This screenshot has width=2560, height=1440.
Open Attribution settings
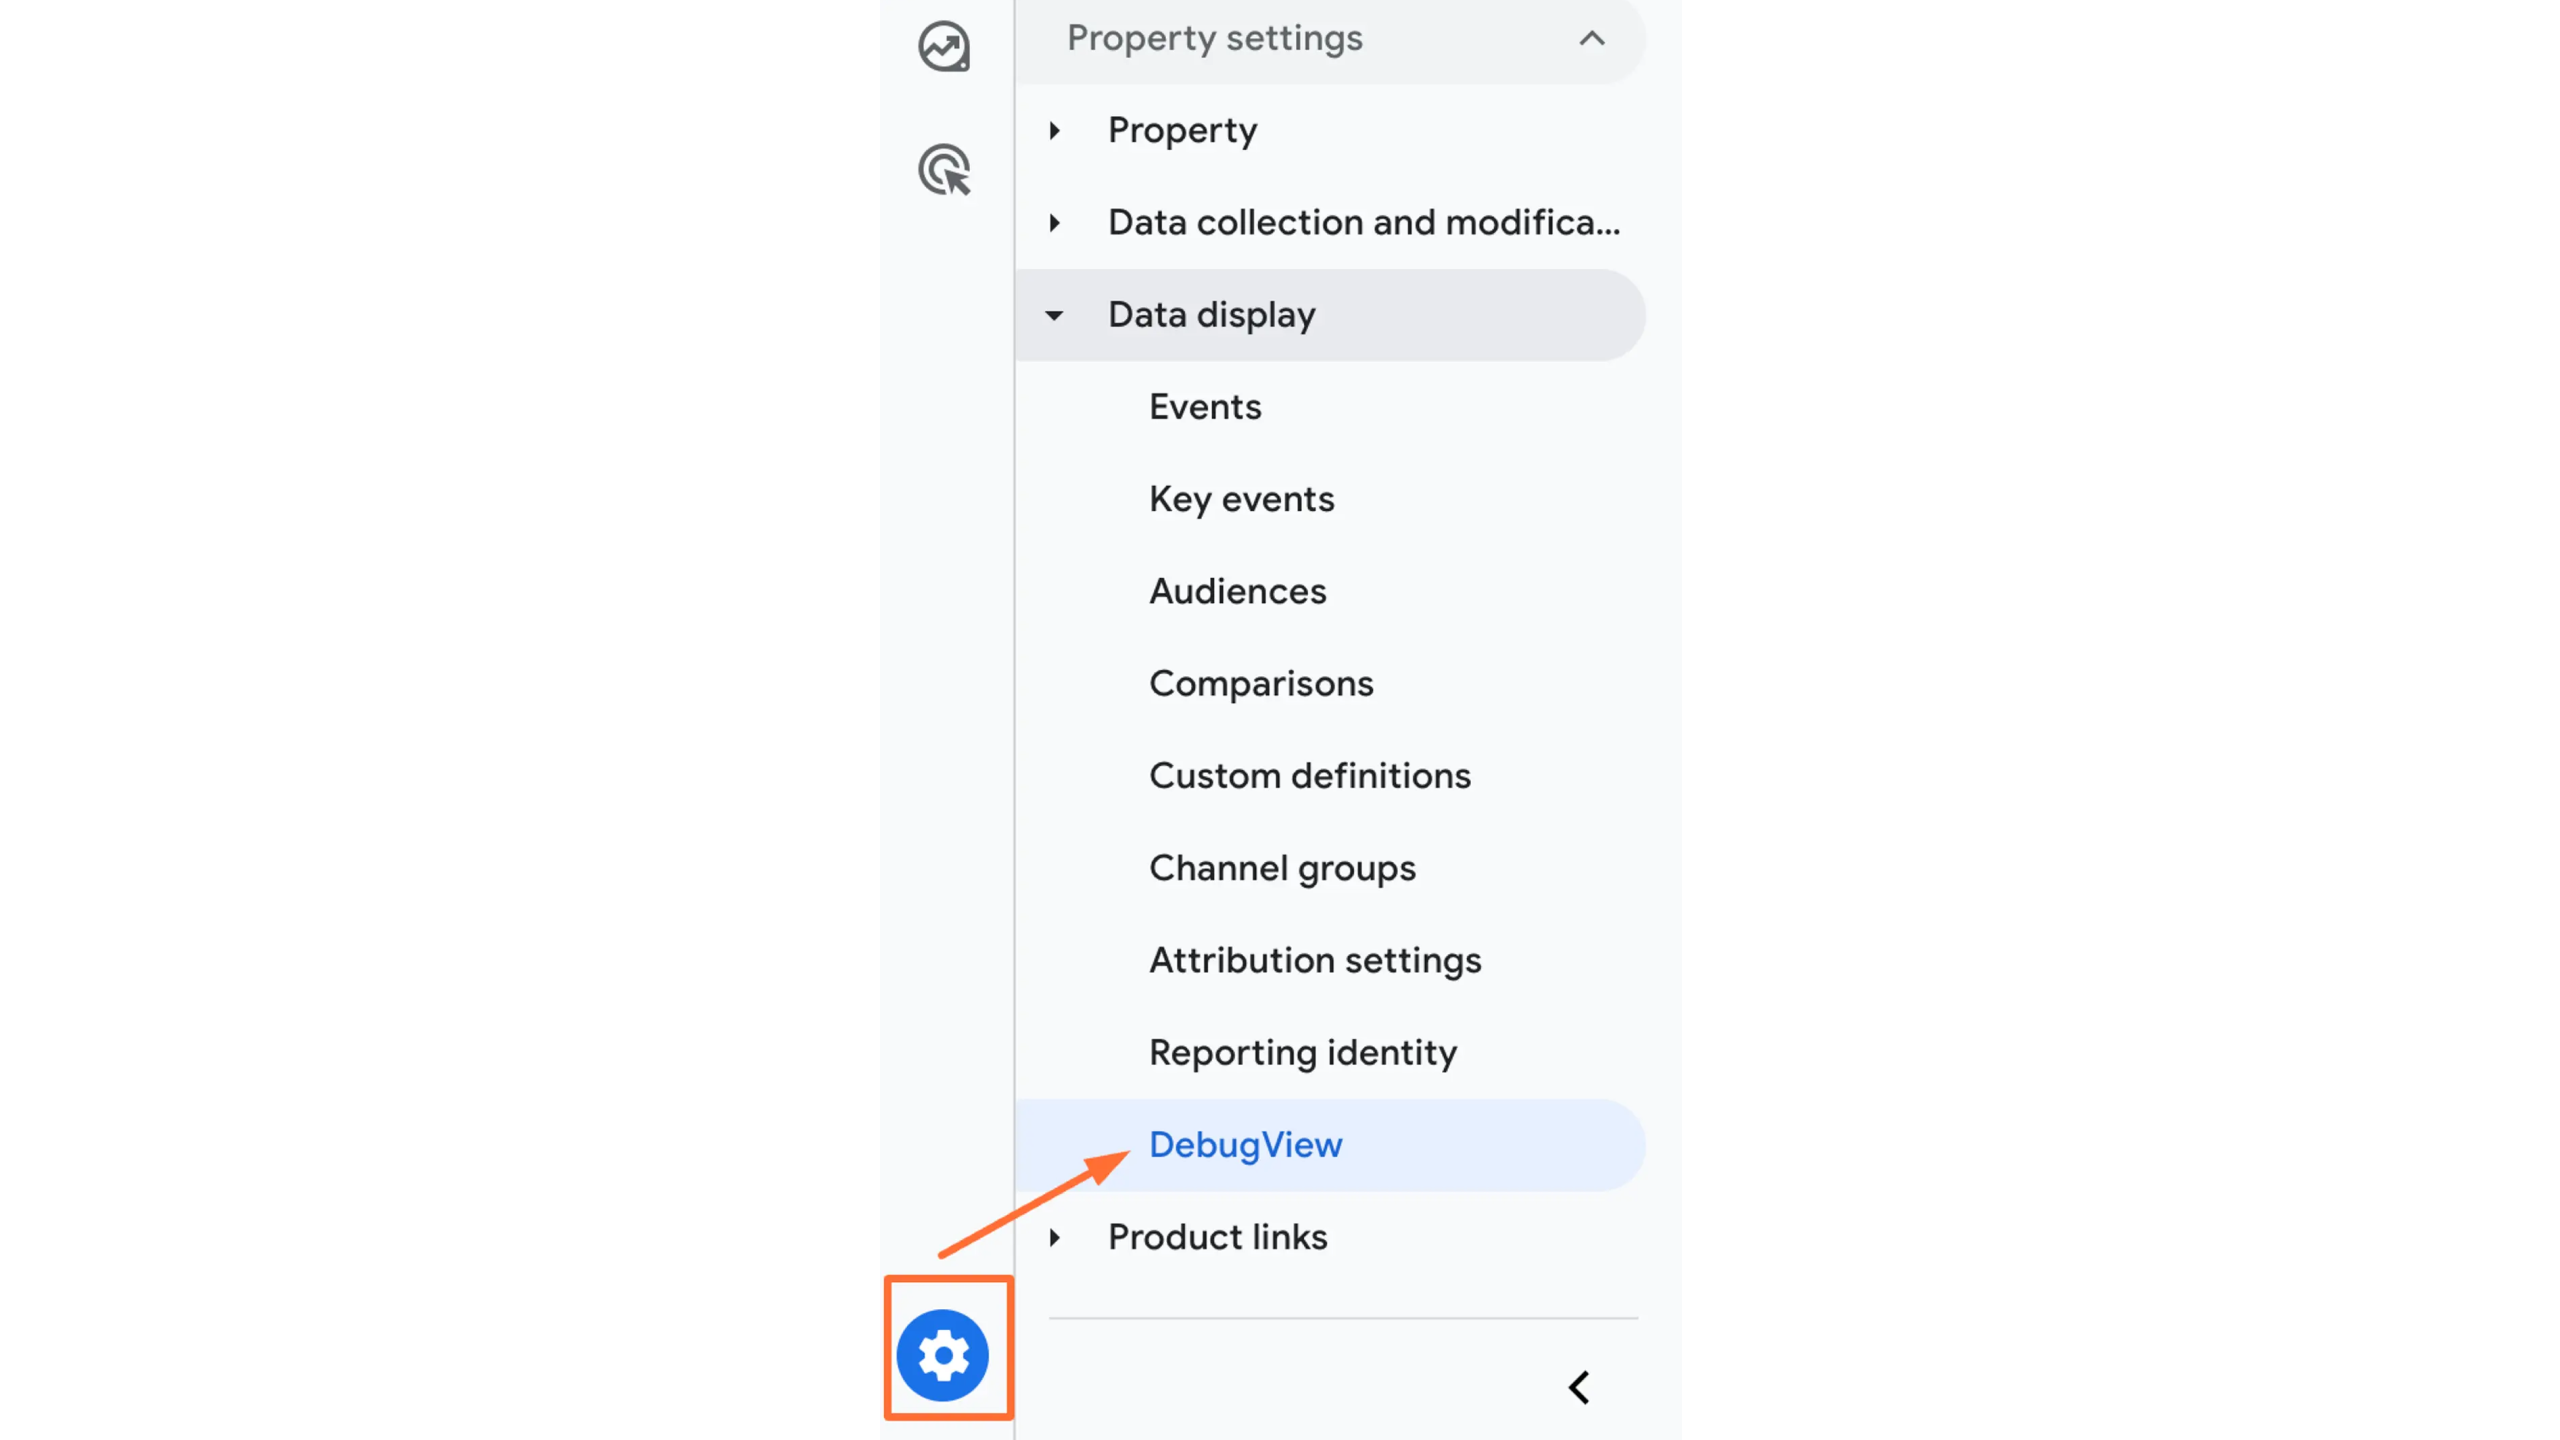pyautogui.click(x=1315, y=960)
